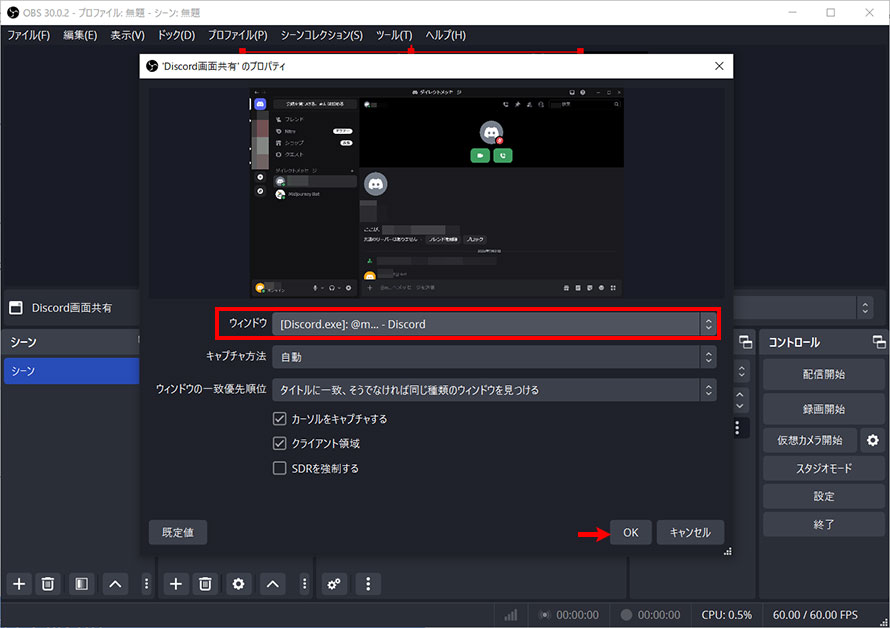Viewport: 890px width, 628px height.
Task: Click the streaming status icon in status bar
Action: click(544, 615)
